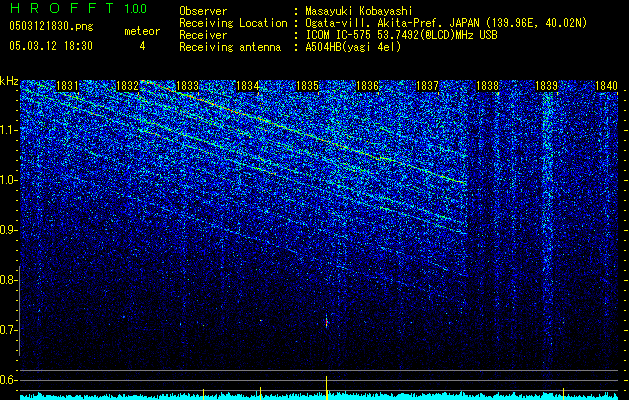Viewport: 629px width, 400px height.
Task: Select the 1831 time marker
Action: click(x=67, y=86)
